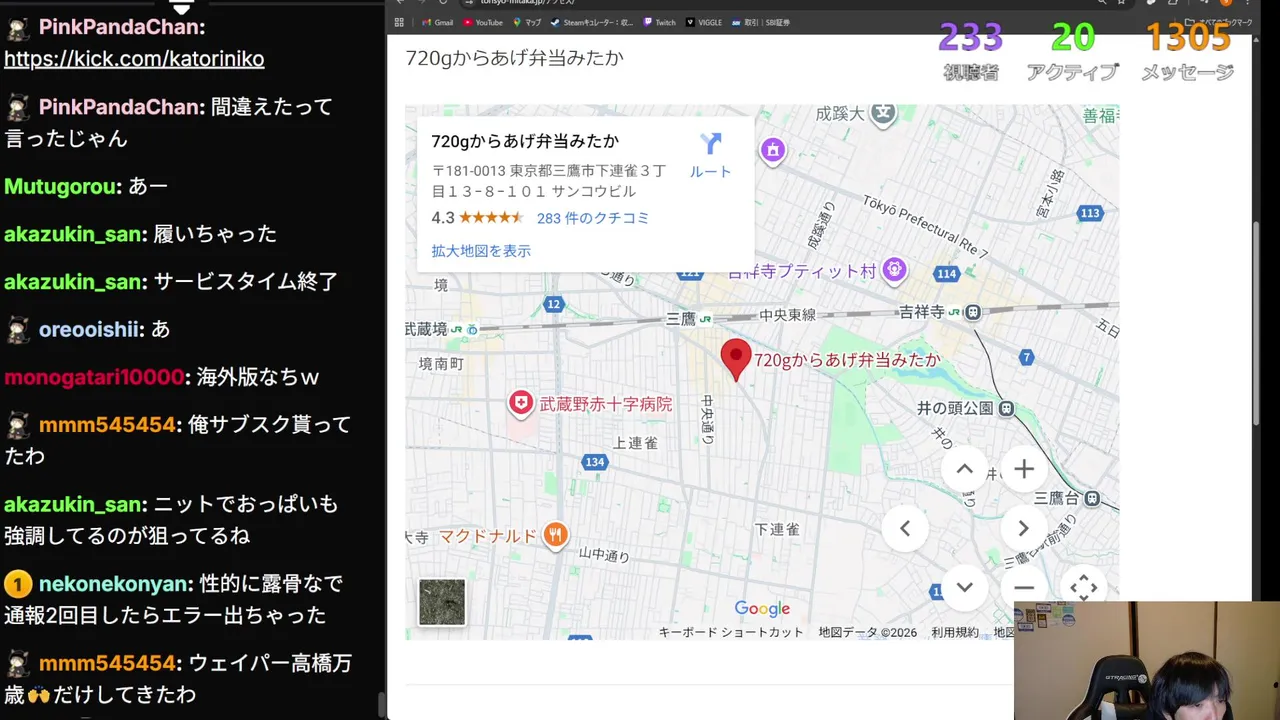This screenshot has height=720, width=1280.
Task: Click the 720gからあげ弁当みたか page heading
Action: pyautogui.click(x=514, y=58)
